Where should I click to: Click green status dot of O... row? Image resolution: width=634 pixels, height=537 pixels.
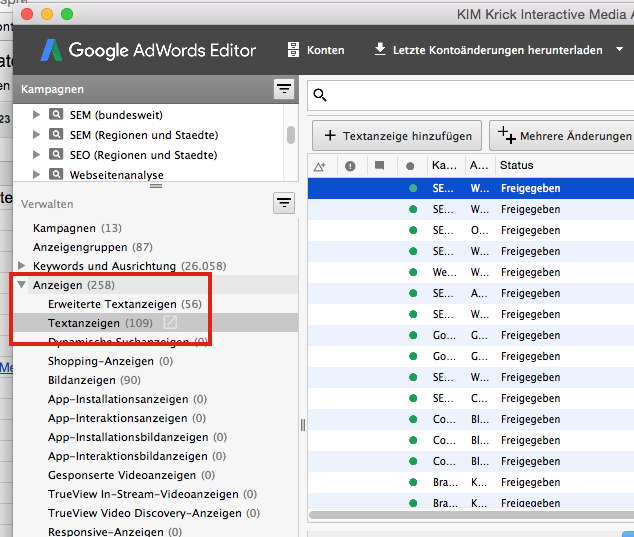point(413,230)
